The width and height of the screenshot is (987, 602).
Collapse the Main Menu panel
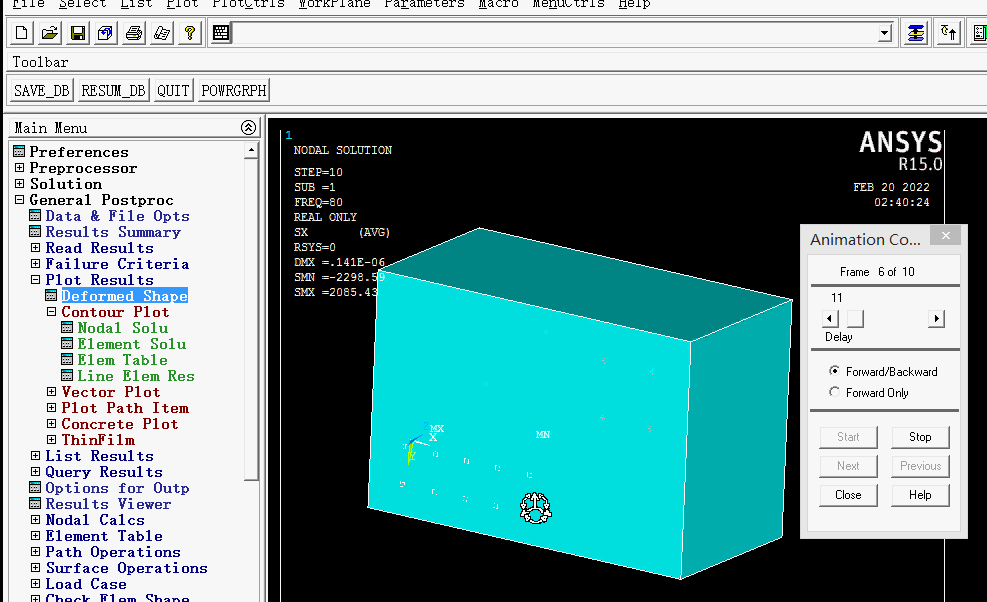pos(248,128)
